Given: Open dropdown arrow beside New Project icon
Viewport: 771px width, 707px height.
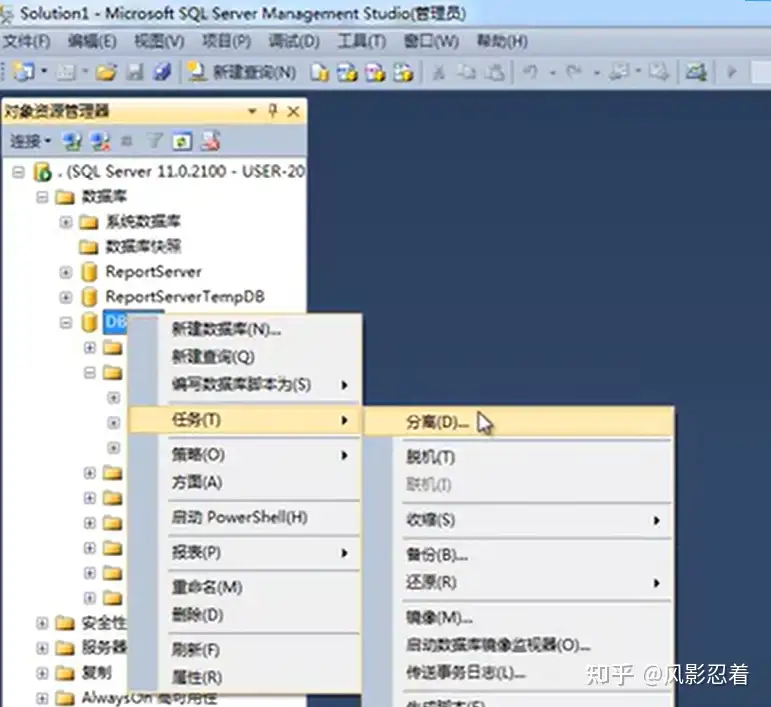Looking at the screenshot, I should click(x=44, y=72).
